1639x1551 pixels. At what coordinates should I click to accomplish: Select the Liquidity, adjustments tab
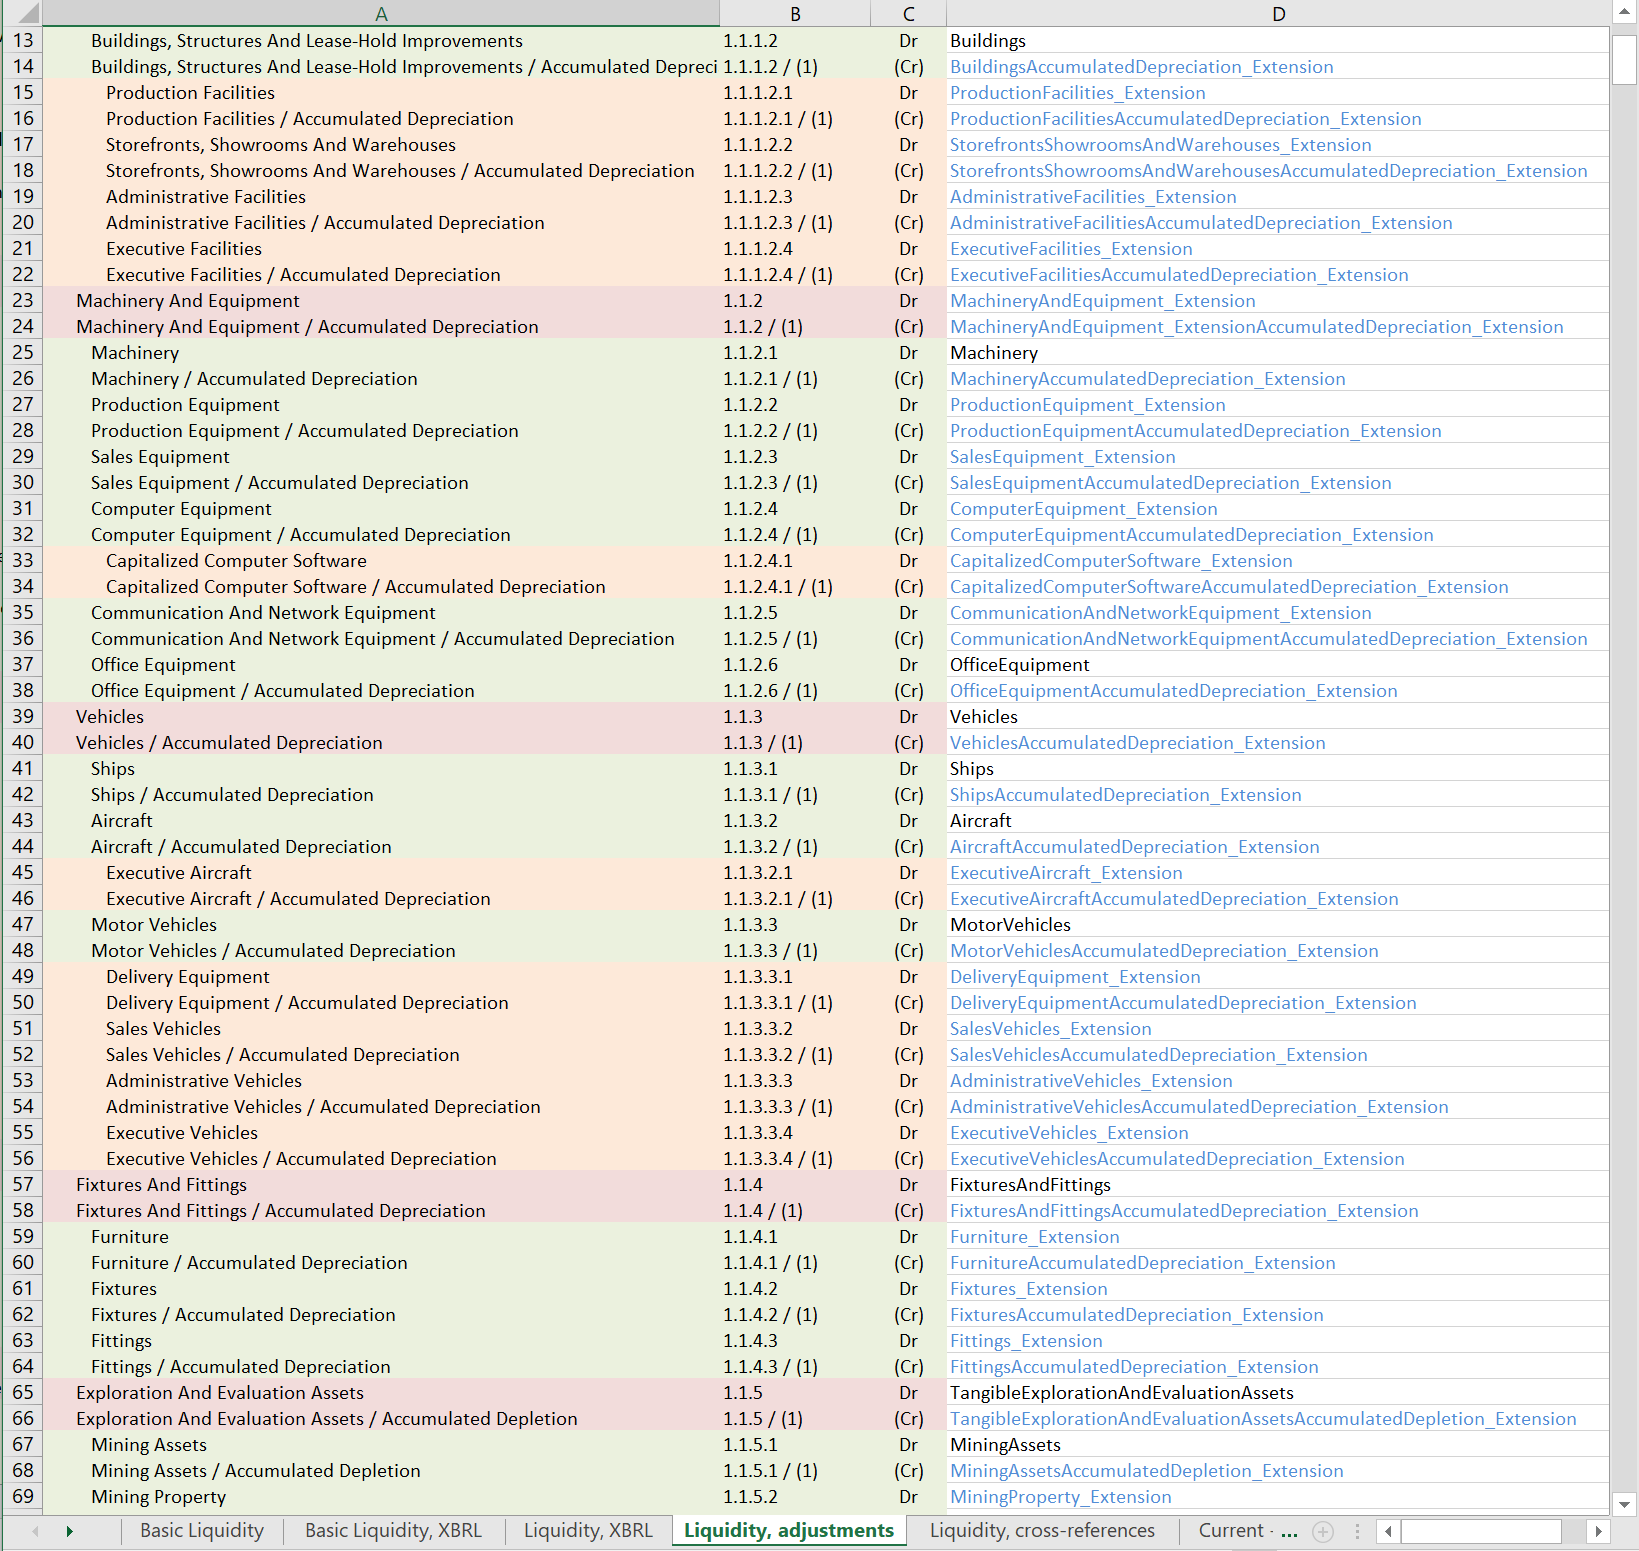click(789, 1531)
